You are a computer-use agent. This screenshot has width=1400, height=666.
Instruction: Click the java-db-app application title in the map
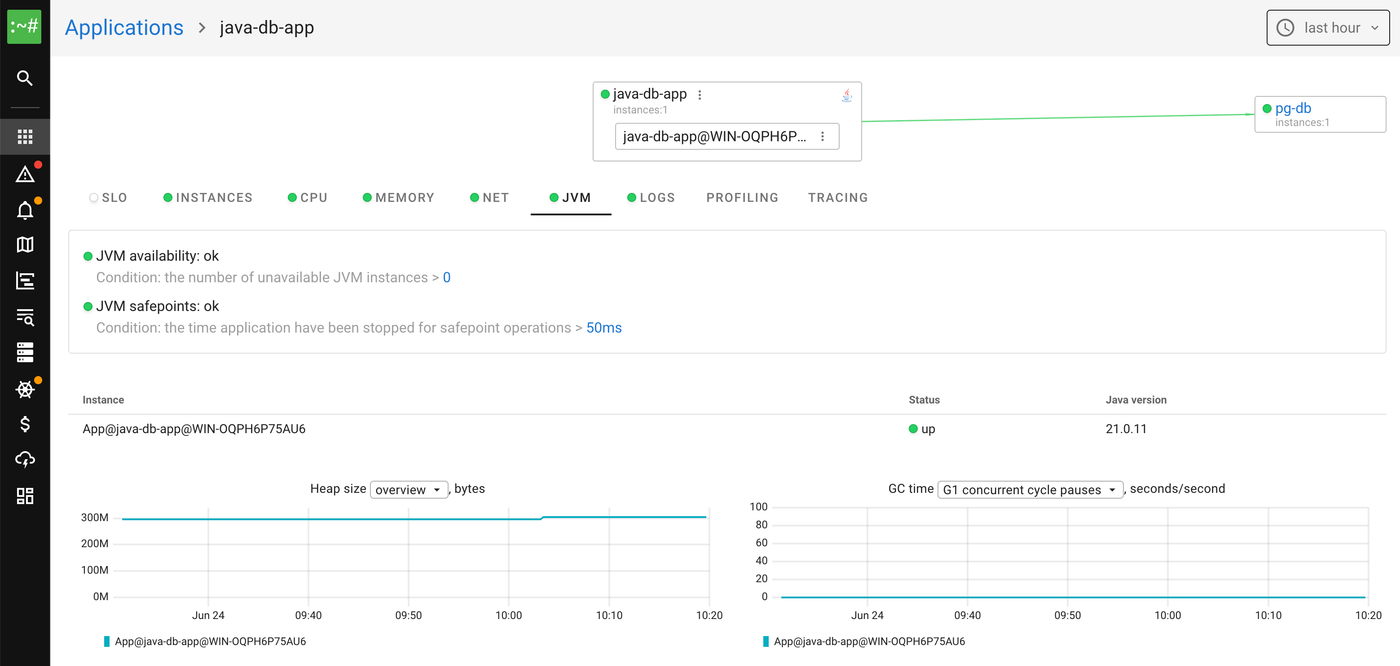650,95
